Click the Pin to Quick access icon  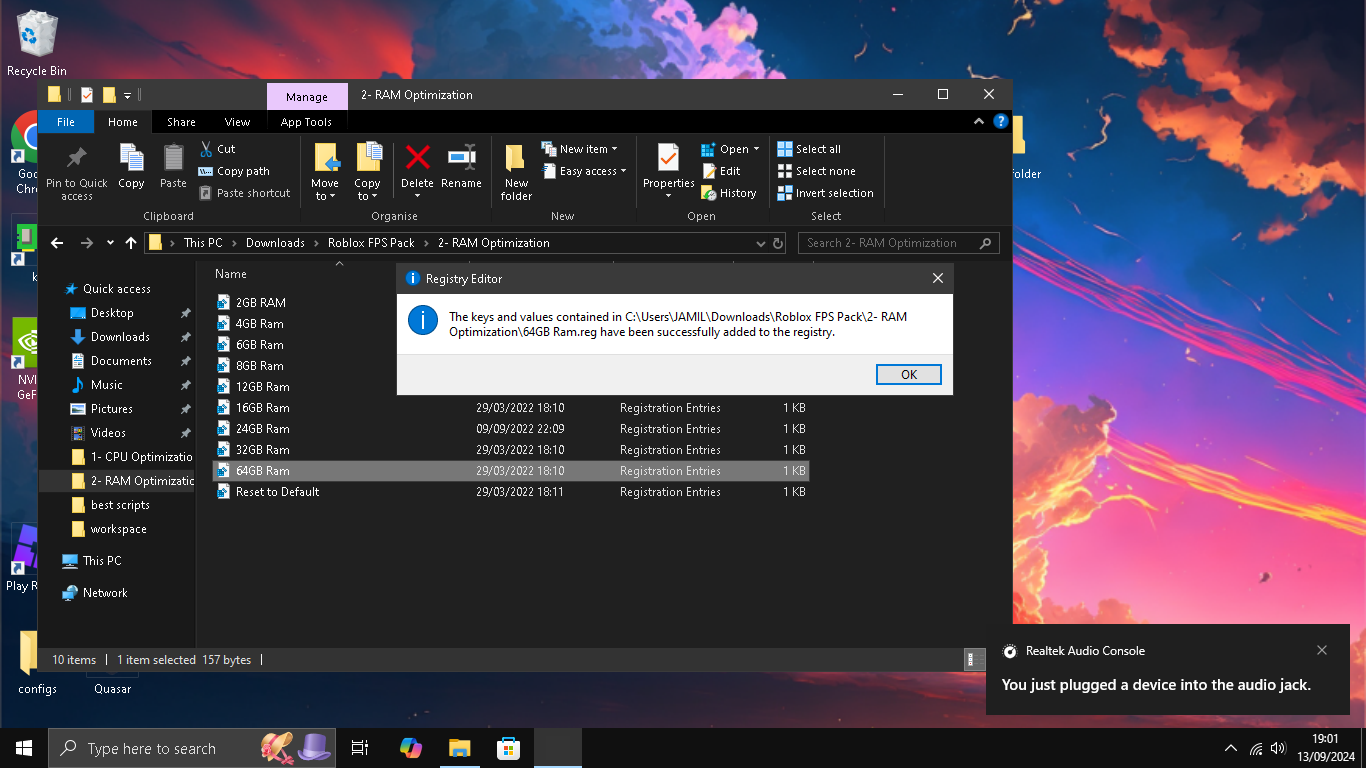(76, 157)
